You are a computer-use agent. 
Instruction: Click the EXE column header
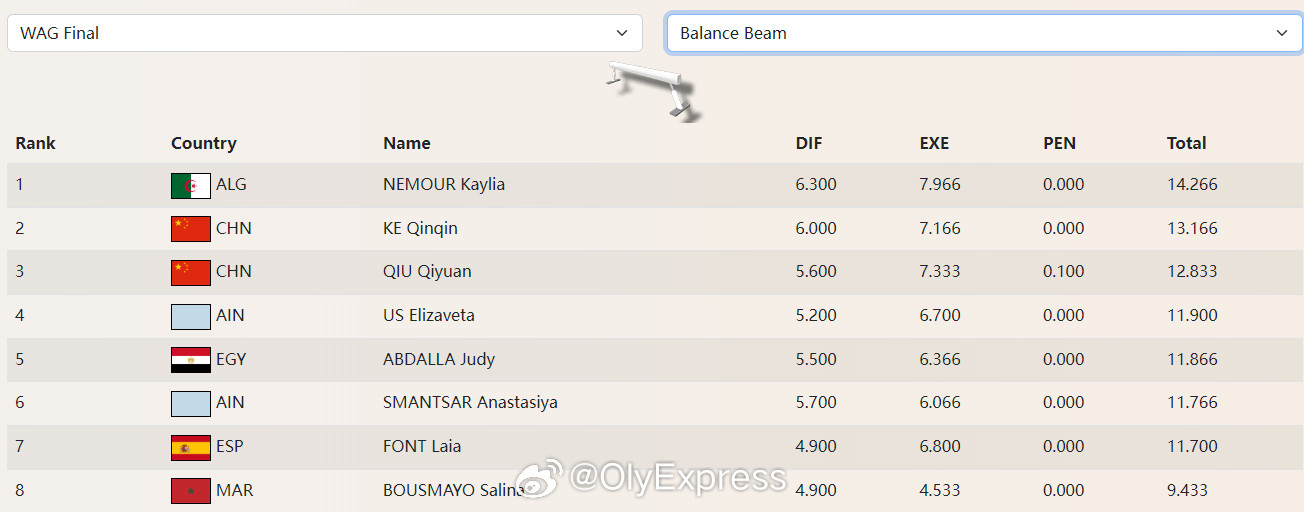tap(934, 143)
